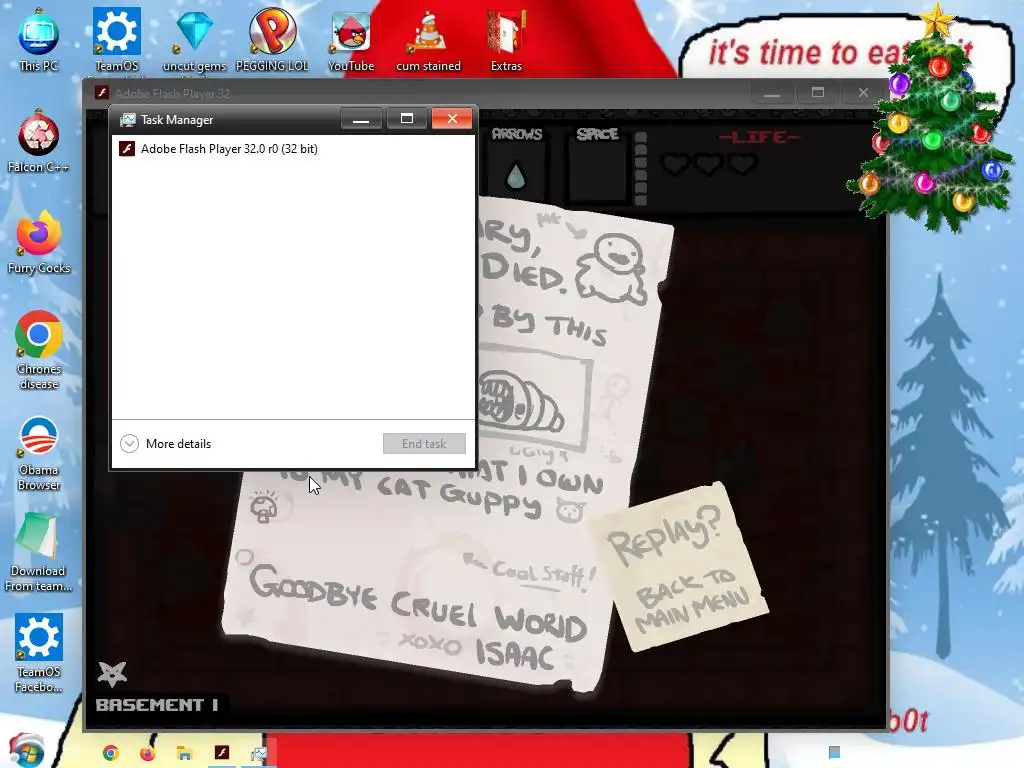Screen dimensions: 1024x768
Task: Open the Extras desktop icon
Action: point(506,39)
